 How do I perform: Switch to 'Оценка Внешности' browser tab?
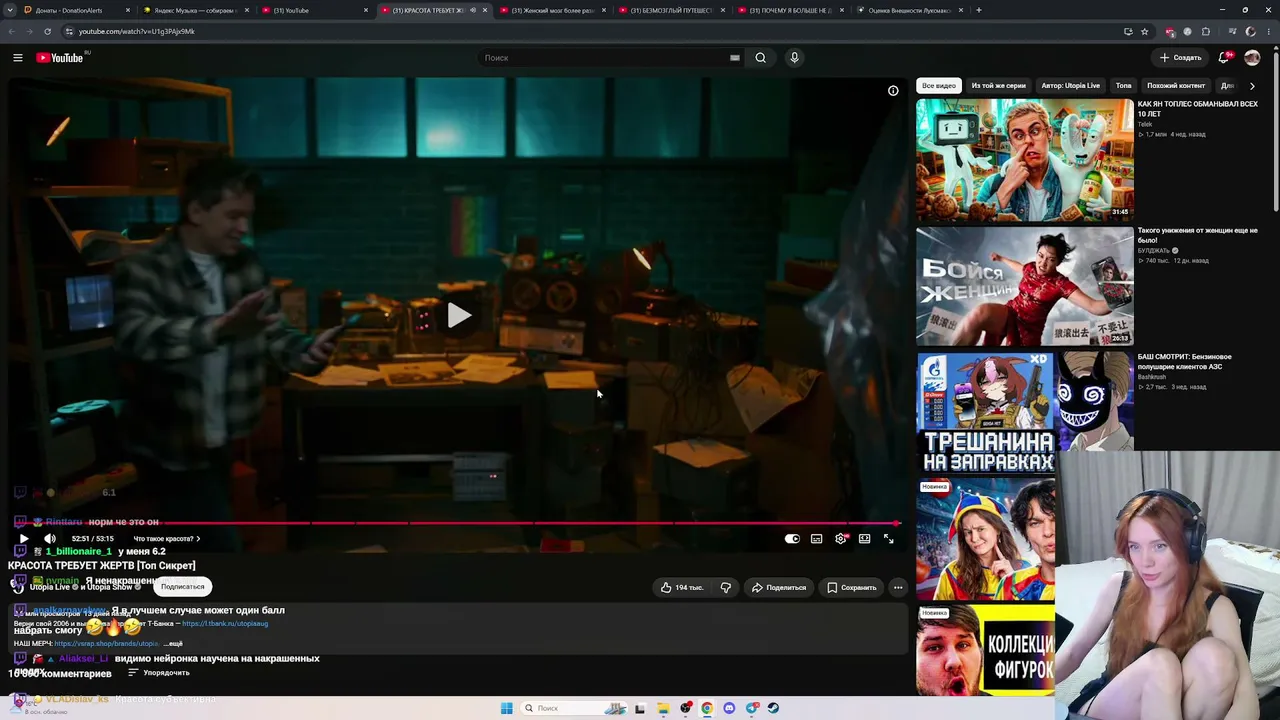[x=909, y=10]
